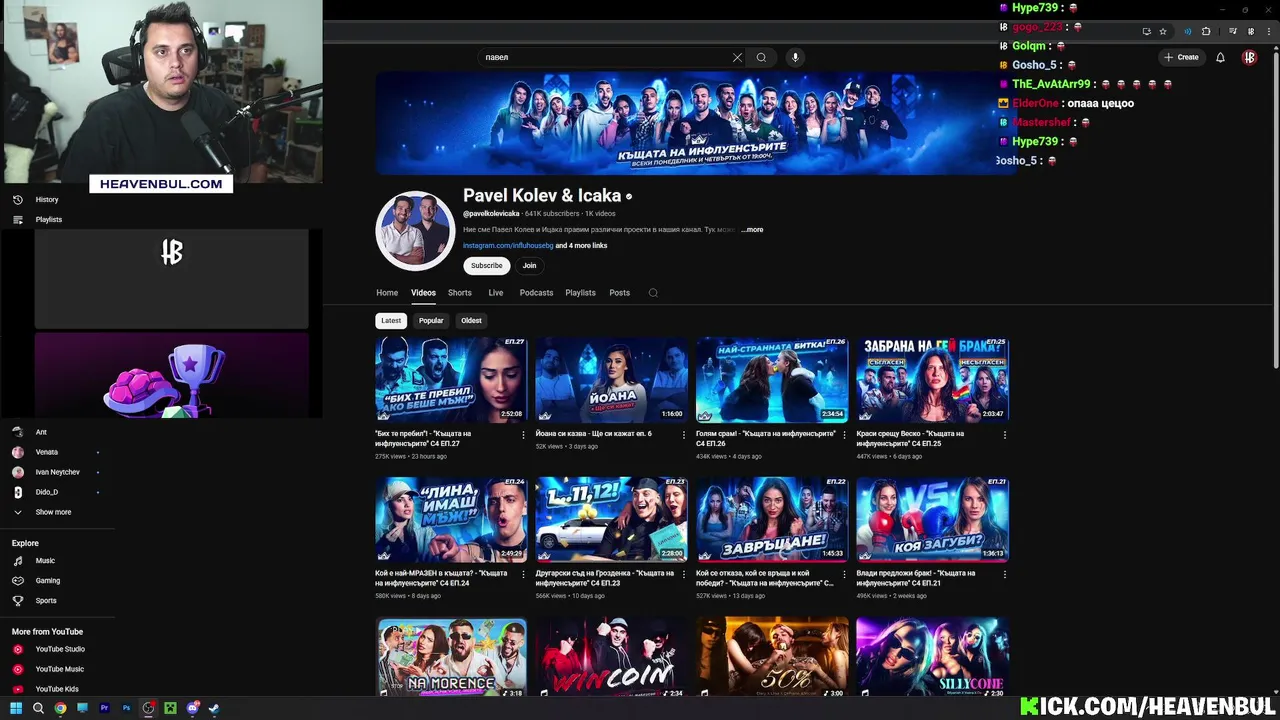Subscribe to Pavel Kolev & Icaka

tap(487, 266)
